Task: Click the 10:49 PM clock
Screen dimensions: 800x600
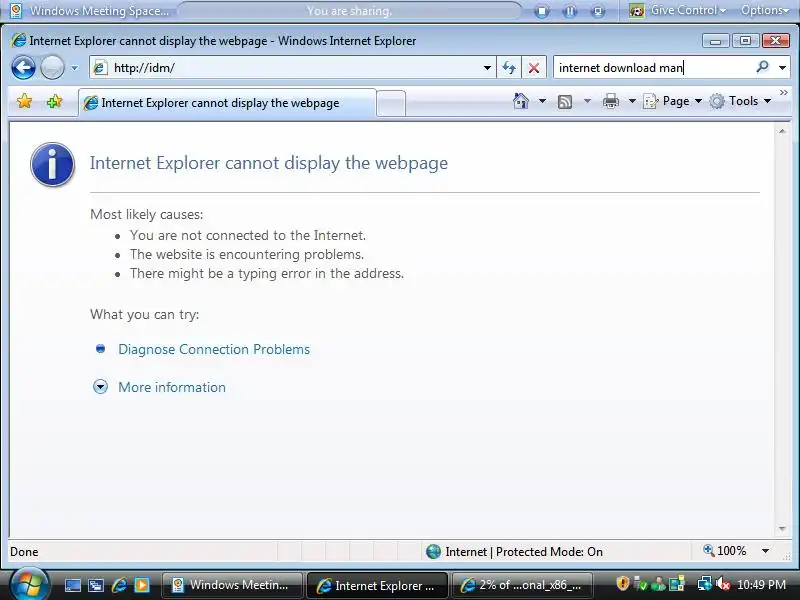Action: pos(761,585)
